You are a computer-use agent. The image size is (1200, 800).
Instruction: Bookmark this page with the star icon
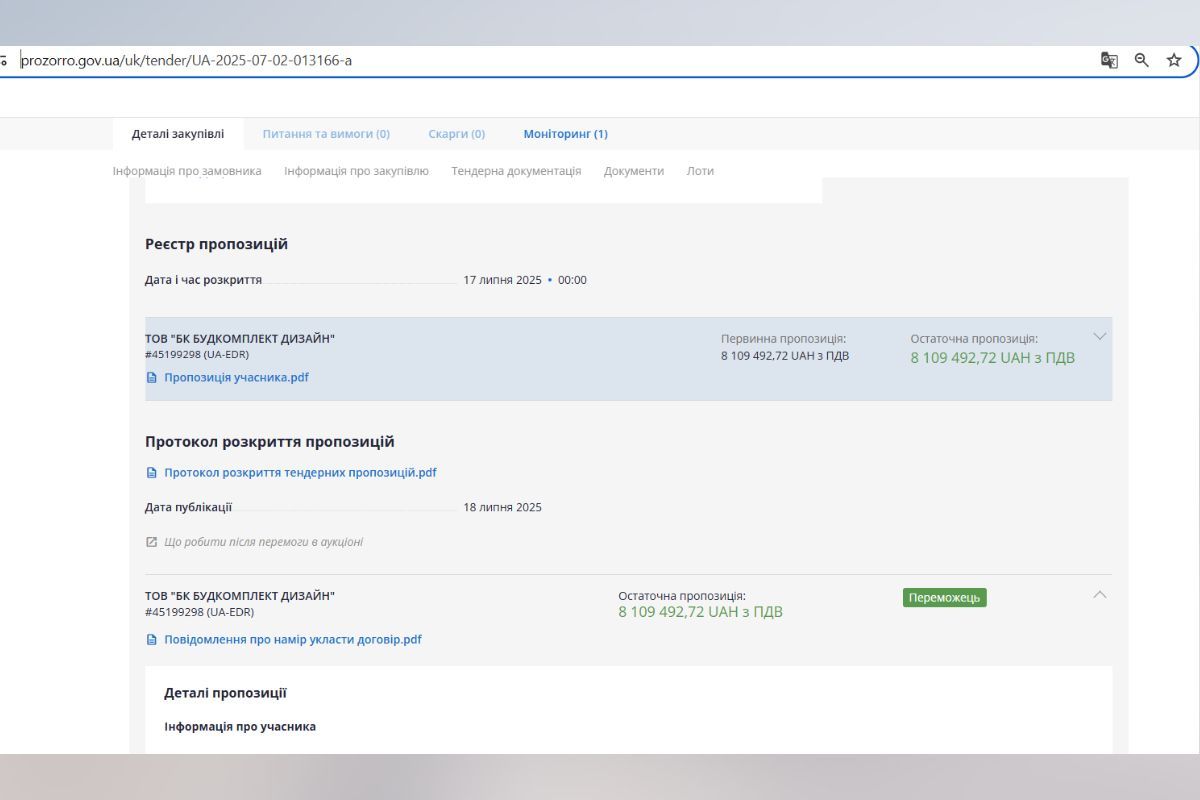1174,60
